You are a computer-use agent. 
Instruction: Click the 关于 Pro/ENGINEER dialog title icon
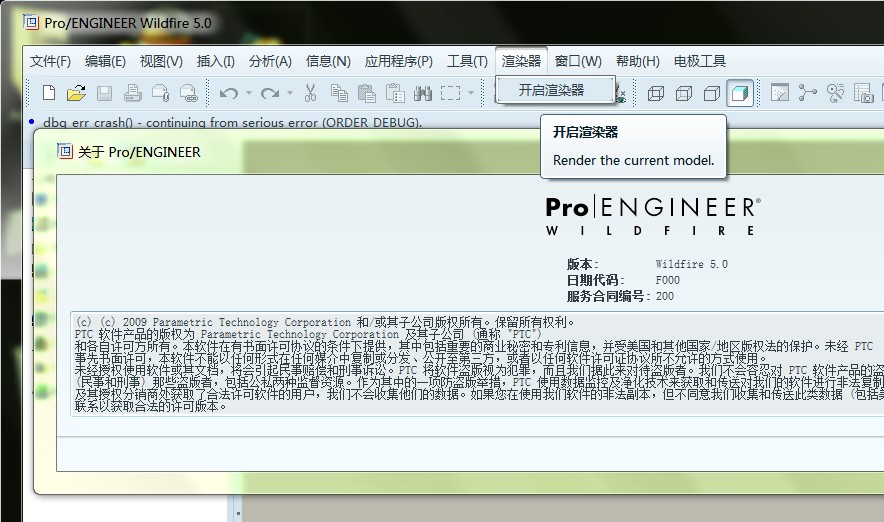[65, 151]
